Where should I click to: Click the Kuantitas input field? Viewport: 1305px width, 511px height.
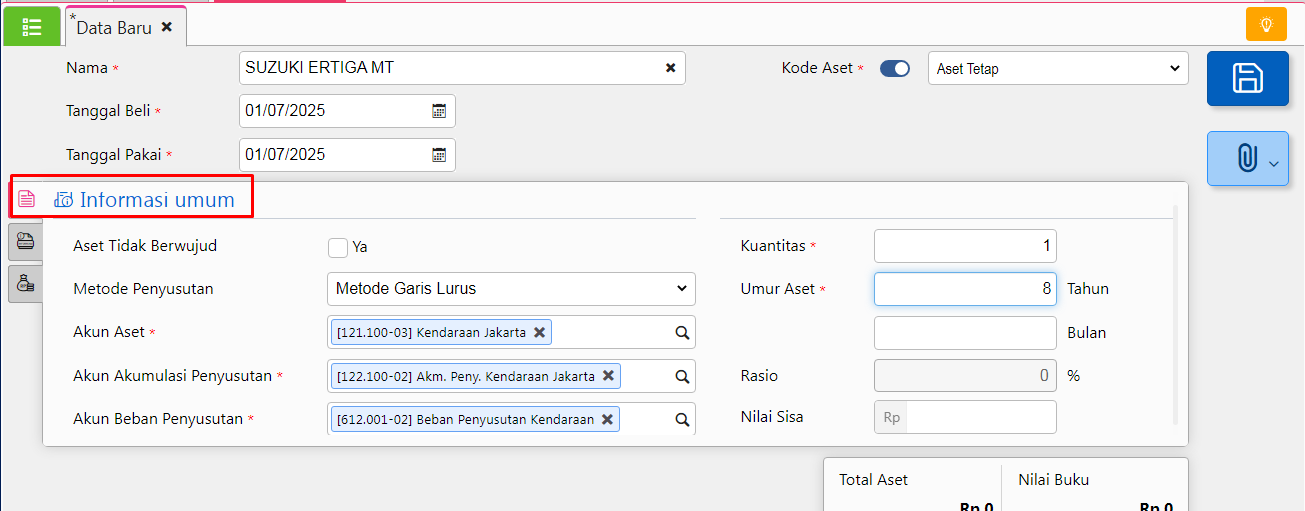point(964,246)
